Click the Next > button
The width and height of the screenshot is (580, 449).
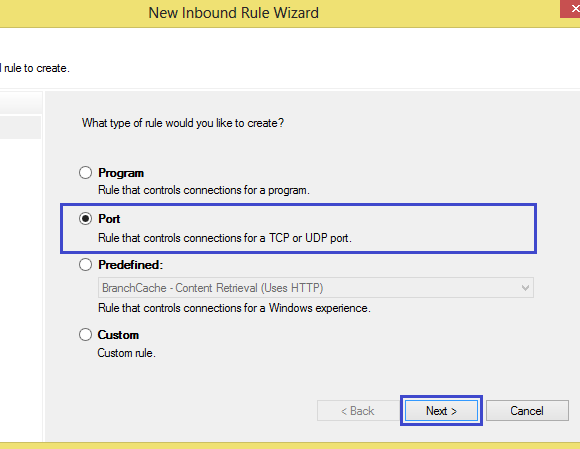pos(441,411)
